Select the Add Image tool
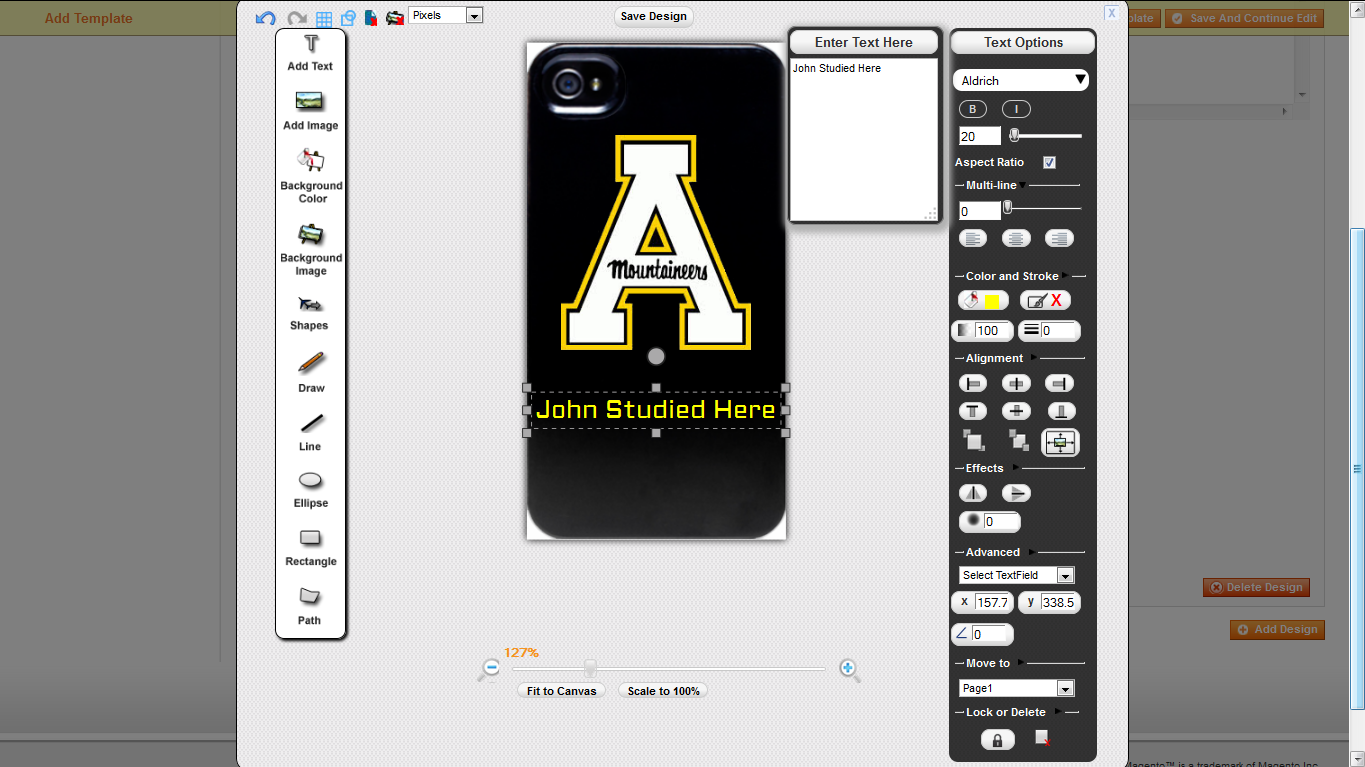 pos(310,111)
